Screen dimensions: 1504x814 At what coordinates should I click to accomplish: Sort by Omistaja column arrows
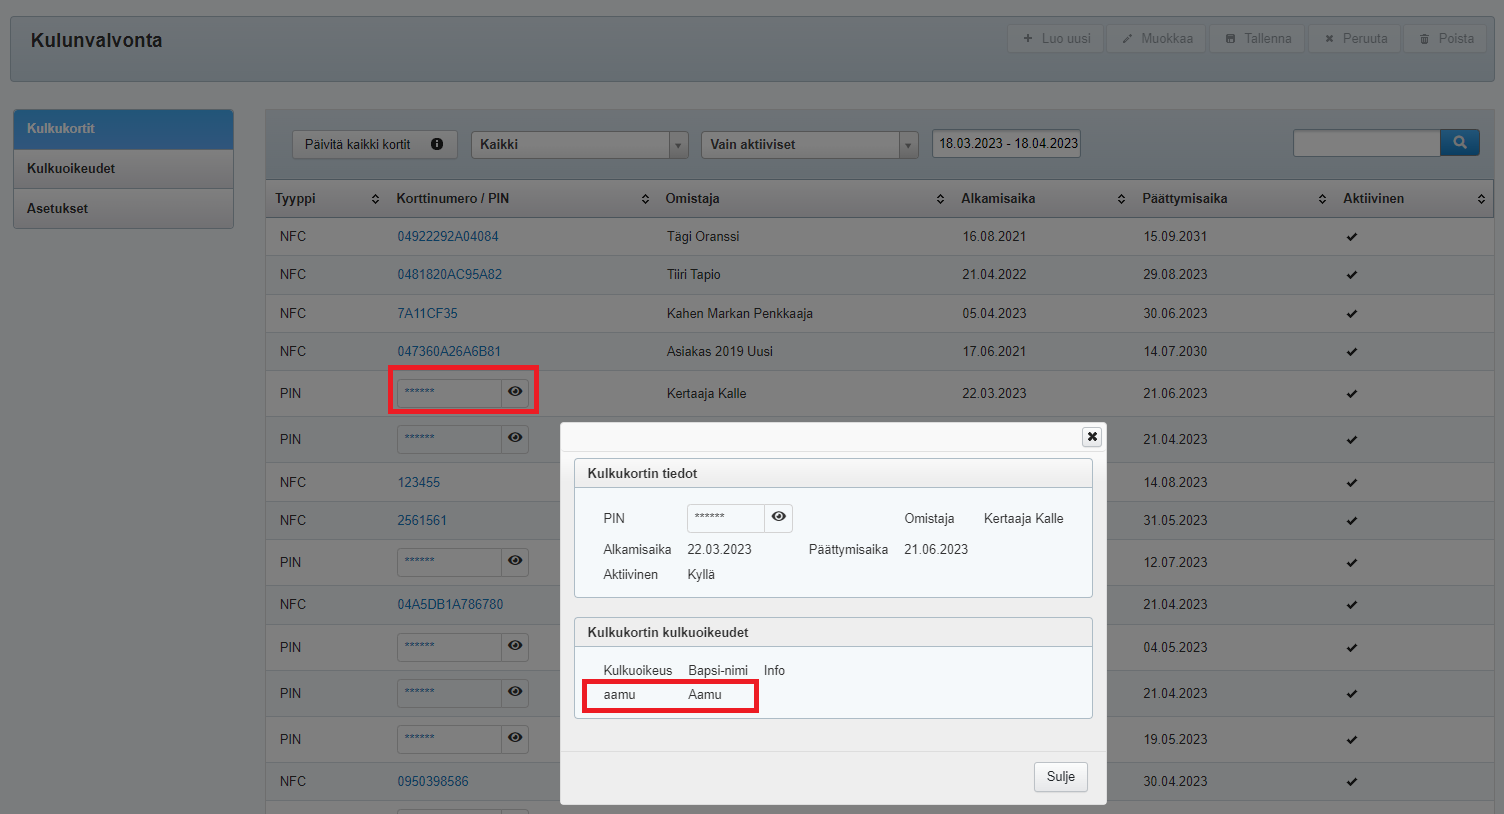(x=940, y=199)
